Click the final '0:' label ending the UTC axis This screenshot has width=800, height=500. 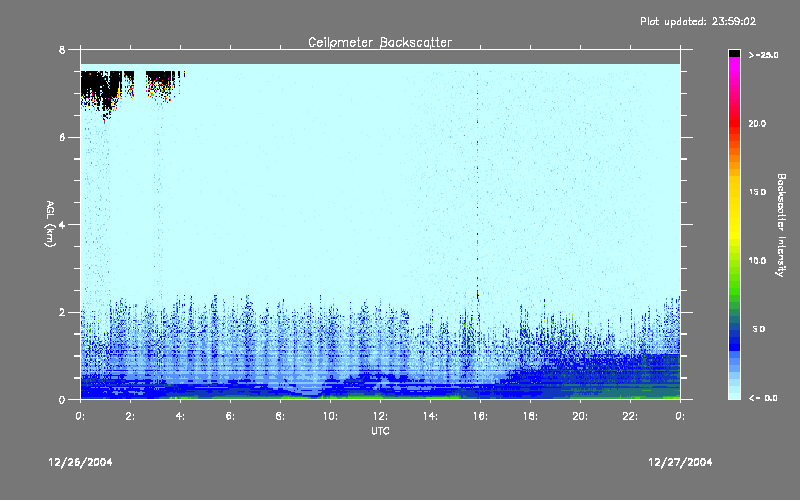[680, 416]
